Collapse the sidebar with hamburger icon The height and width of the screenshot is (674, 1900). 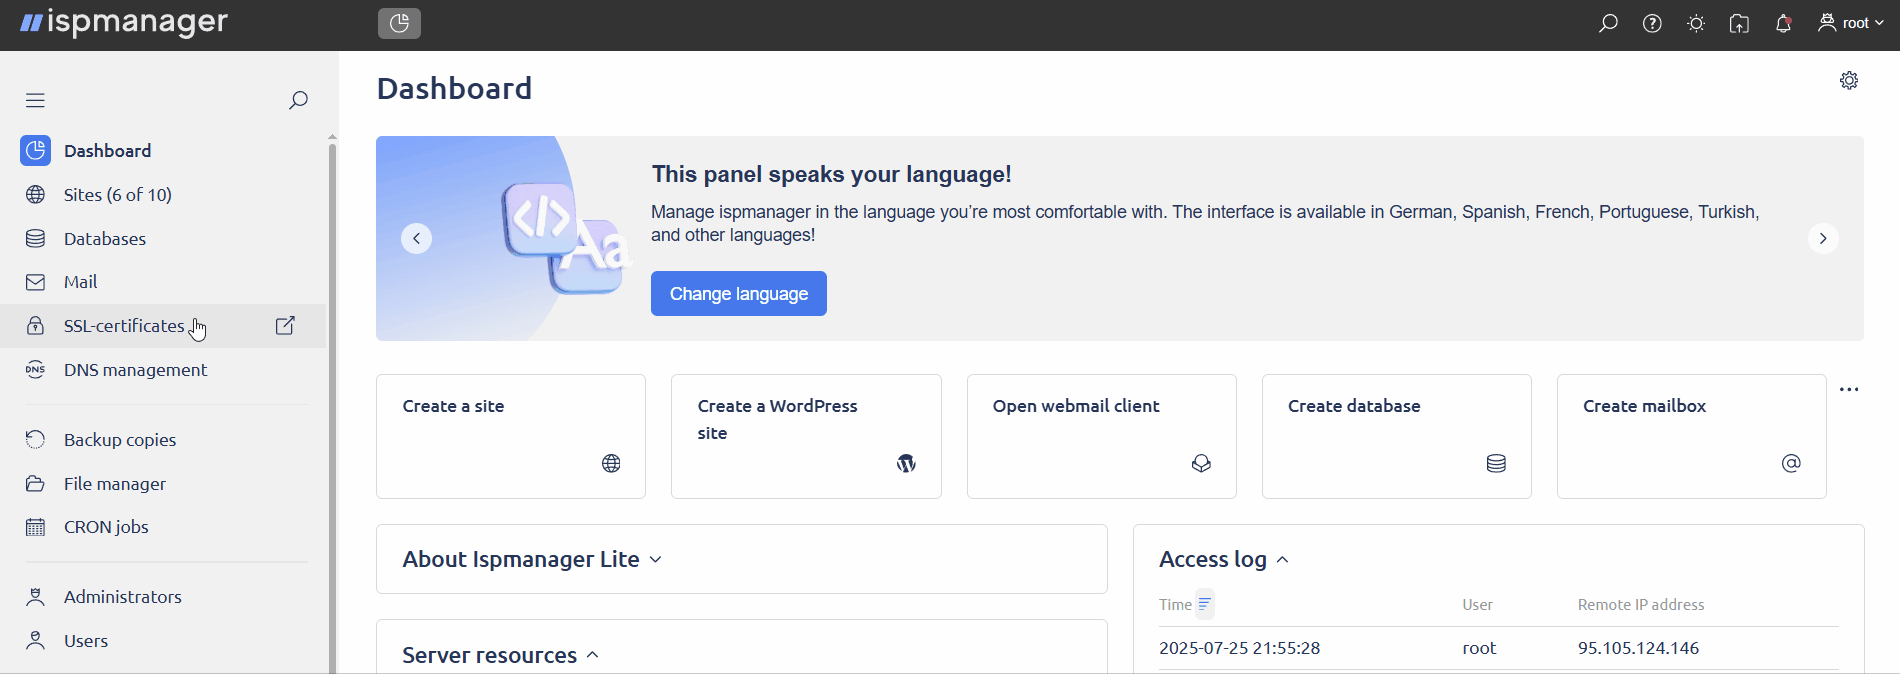click(x=36, y=100)
